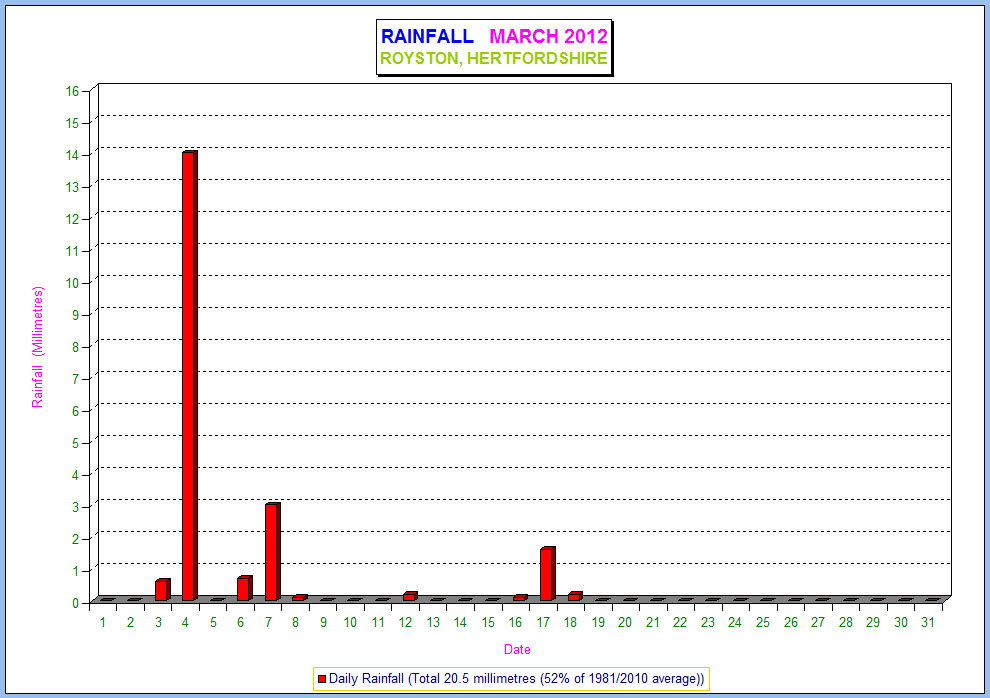The height and width of the screenshot is (698, 990).
Task: Click y-axis value '16'
Action: coord(73,91)
